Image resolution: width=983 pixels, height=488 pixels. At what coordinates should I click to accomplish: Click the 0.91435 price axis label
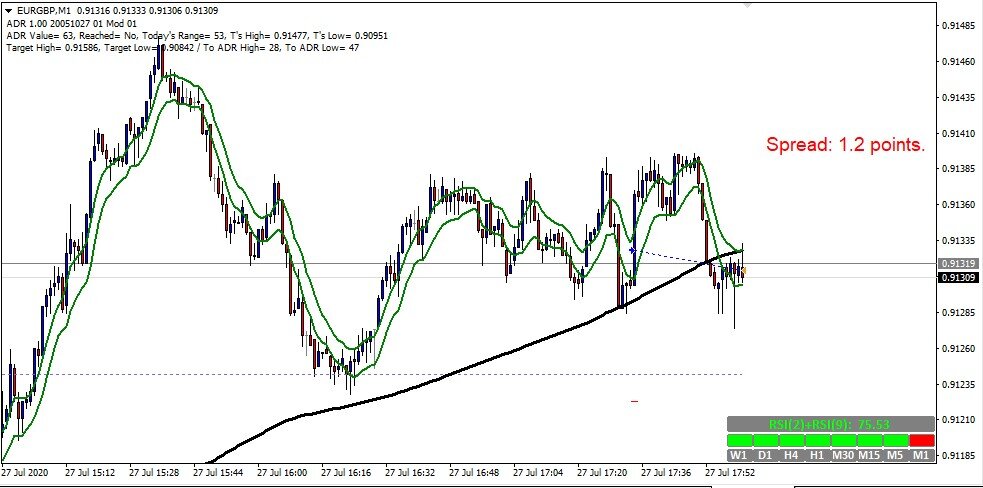pyautogui.click(x=960, y=98)
